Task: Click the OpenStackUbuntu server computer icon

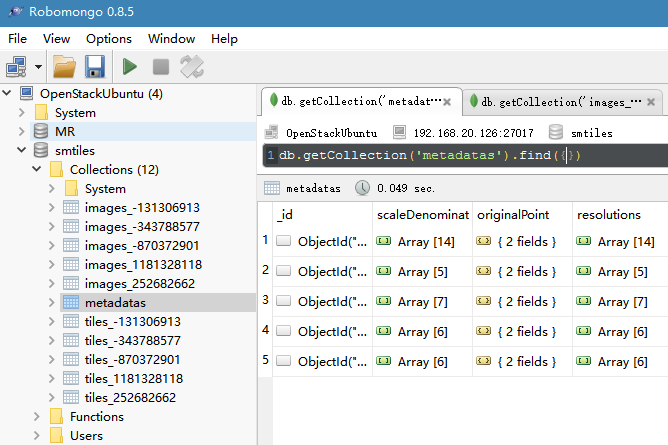Action: coord(26,93)
